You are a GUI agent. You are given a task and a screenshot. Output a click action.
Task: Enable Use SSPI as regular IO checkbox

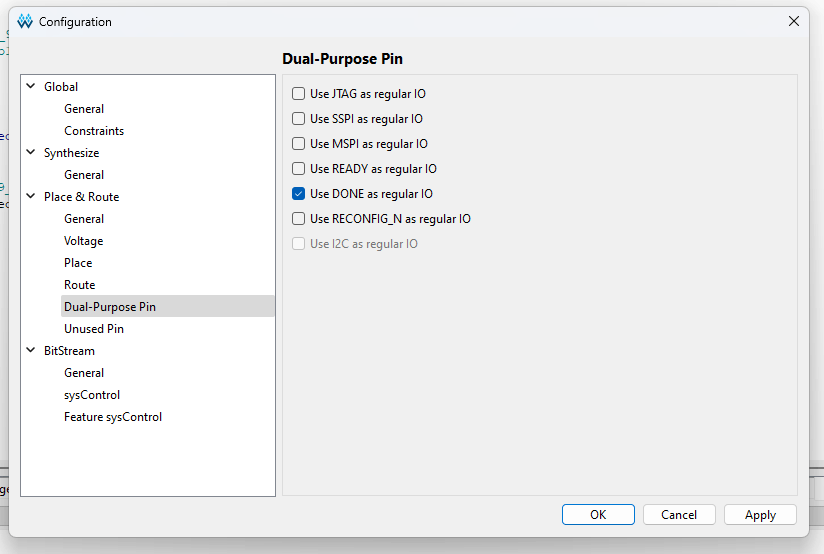pos(298,119)
